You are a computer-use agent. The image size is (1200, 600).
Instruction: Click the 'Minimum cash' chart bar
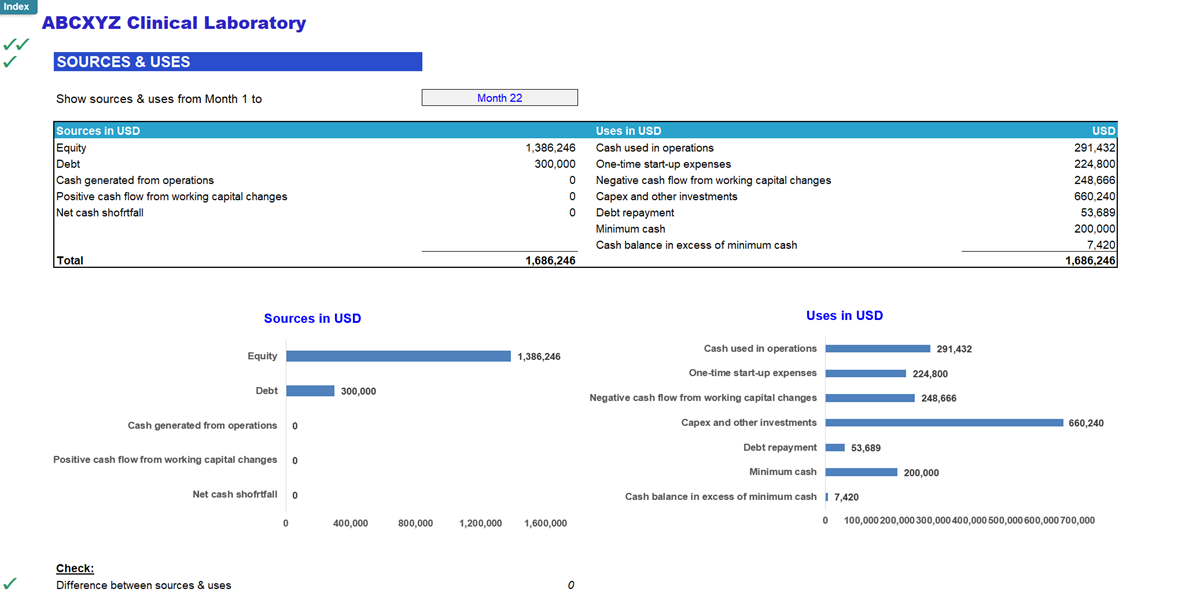(x=862, y=472)
